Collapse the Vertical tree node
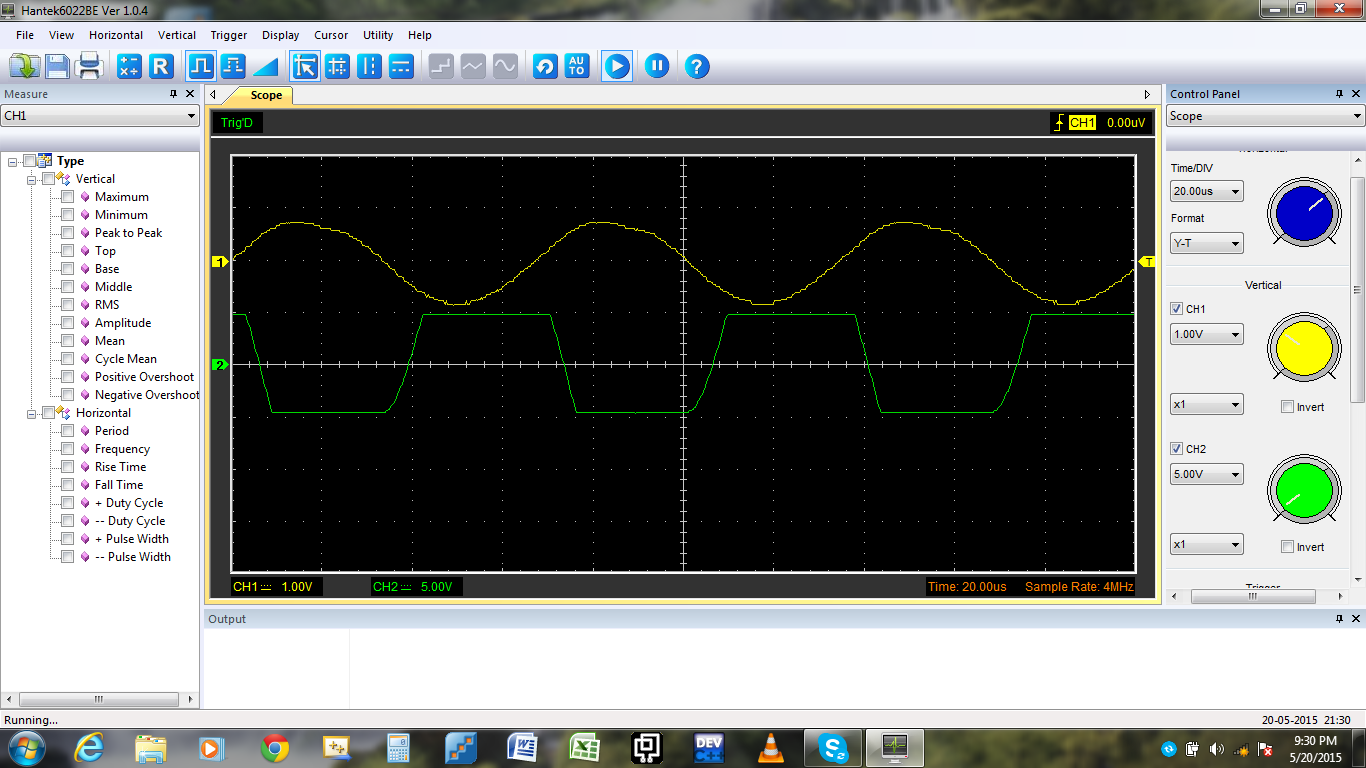 (x=32, y=179)
